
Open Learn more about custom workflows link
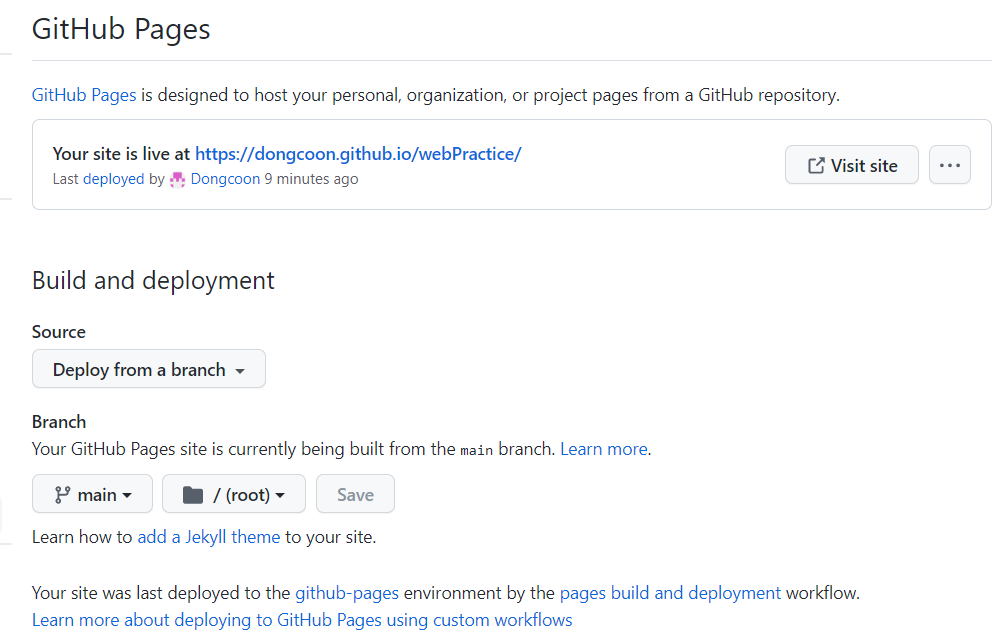[x=302, y=620]
